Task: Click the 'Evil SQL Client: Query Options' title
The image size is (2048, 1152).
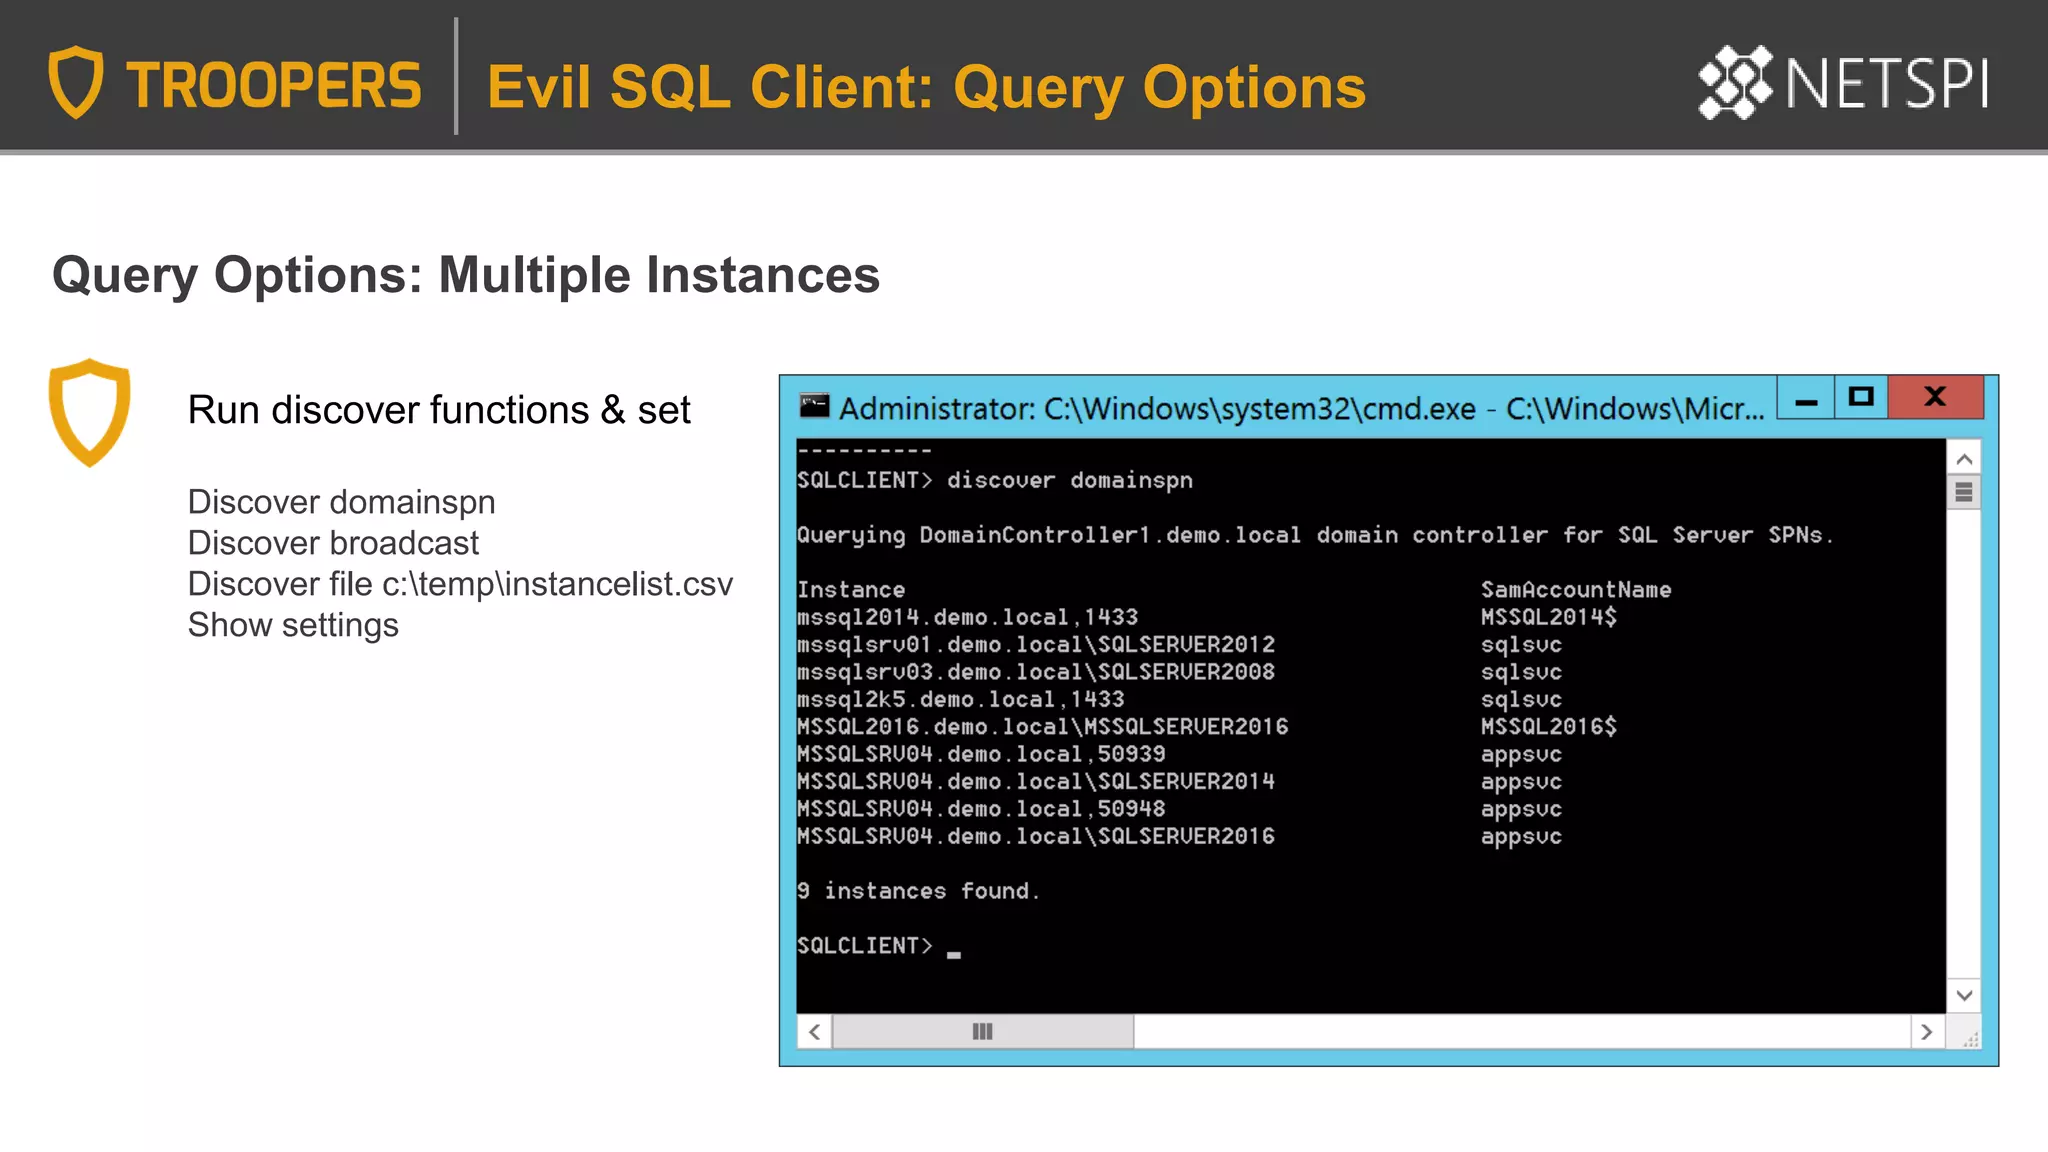Action: pos(926,87)
